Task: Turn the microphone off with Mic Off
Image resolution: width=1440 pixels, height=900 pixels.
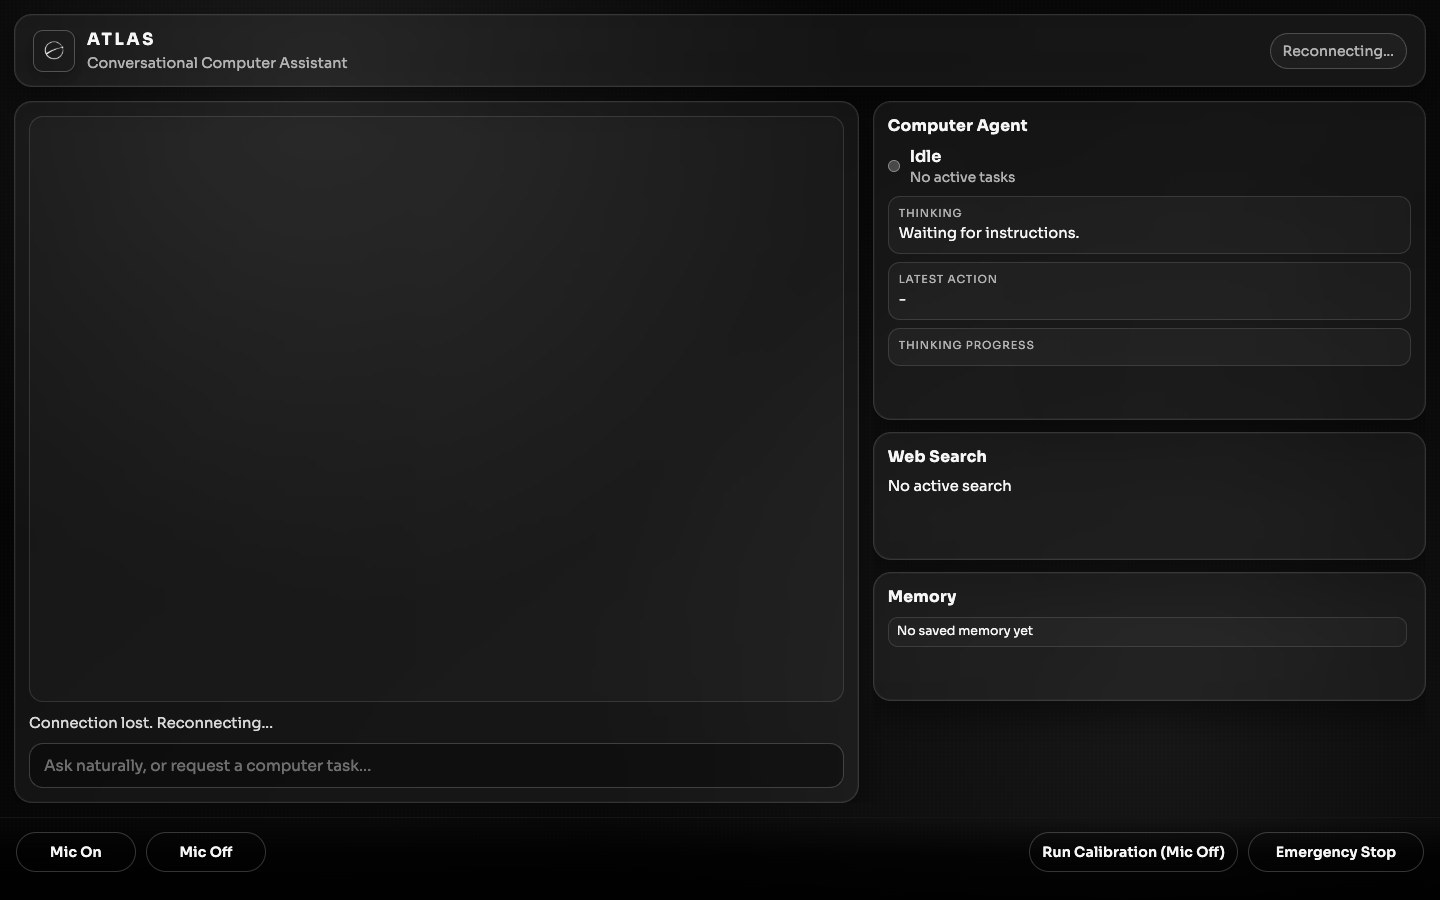Action: [x=206, y=852]
